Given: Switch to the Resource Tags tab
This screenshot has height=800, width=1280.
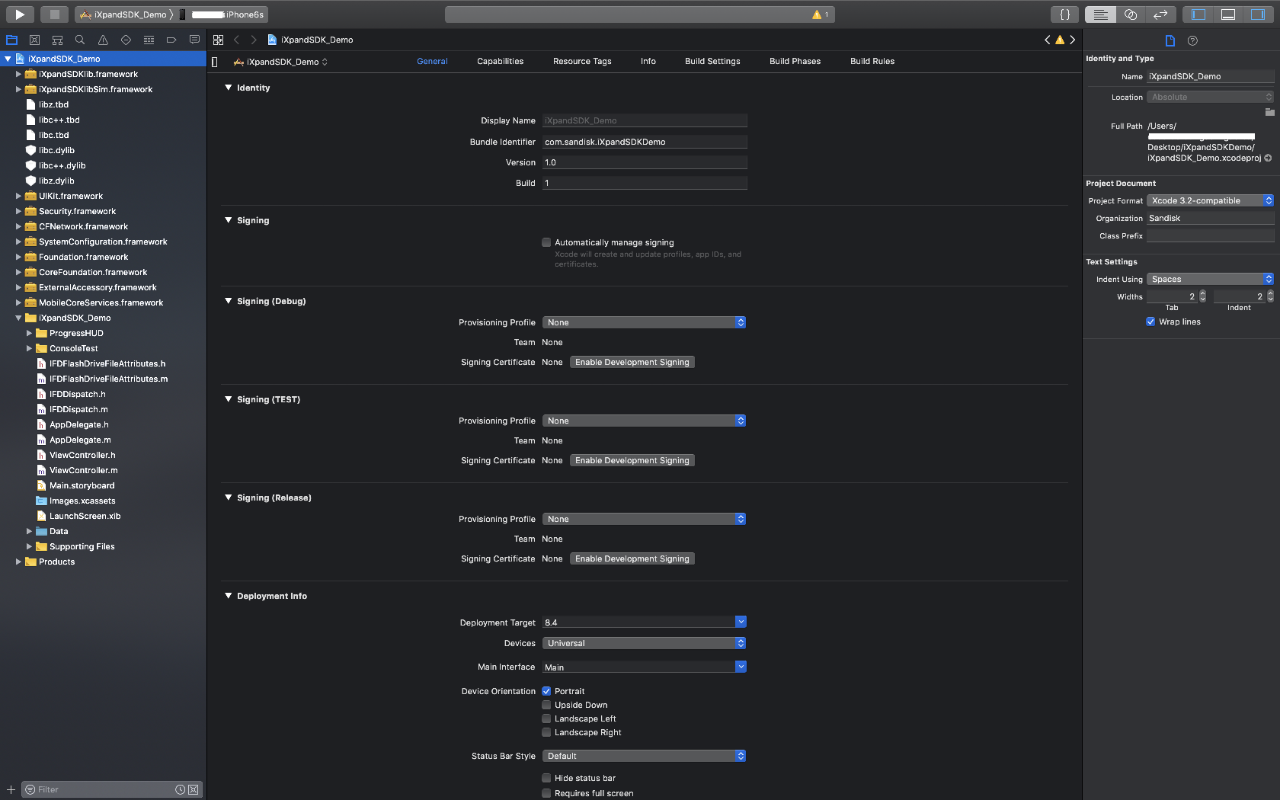Looking at the screenshot, I should 582,61.
